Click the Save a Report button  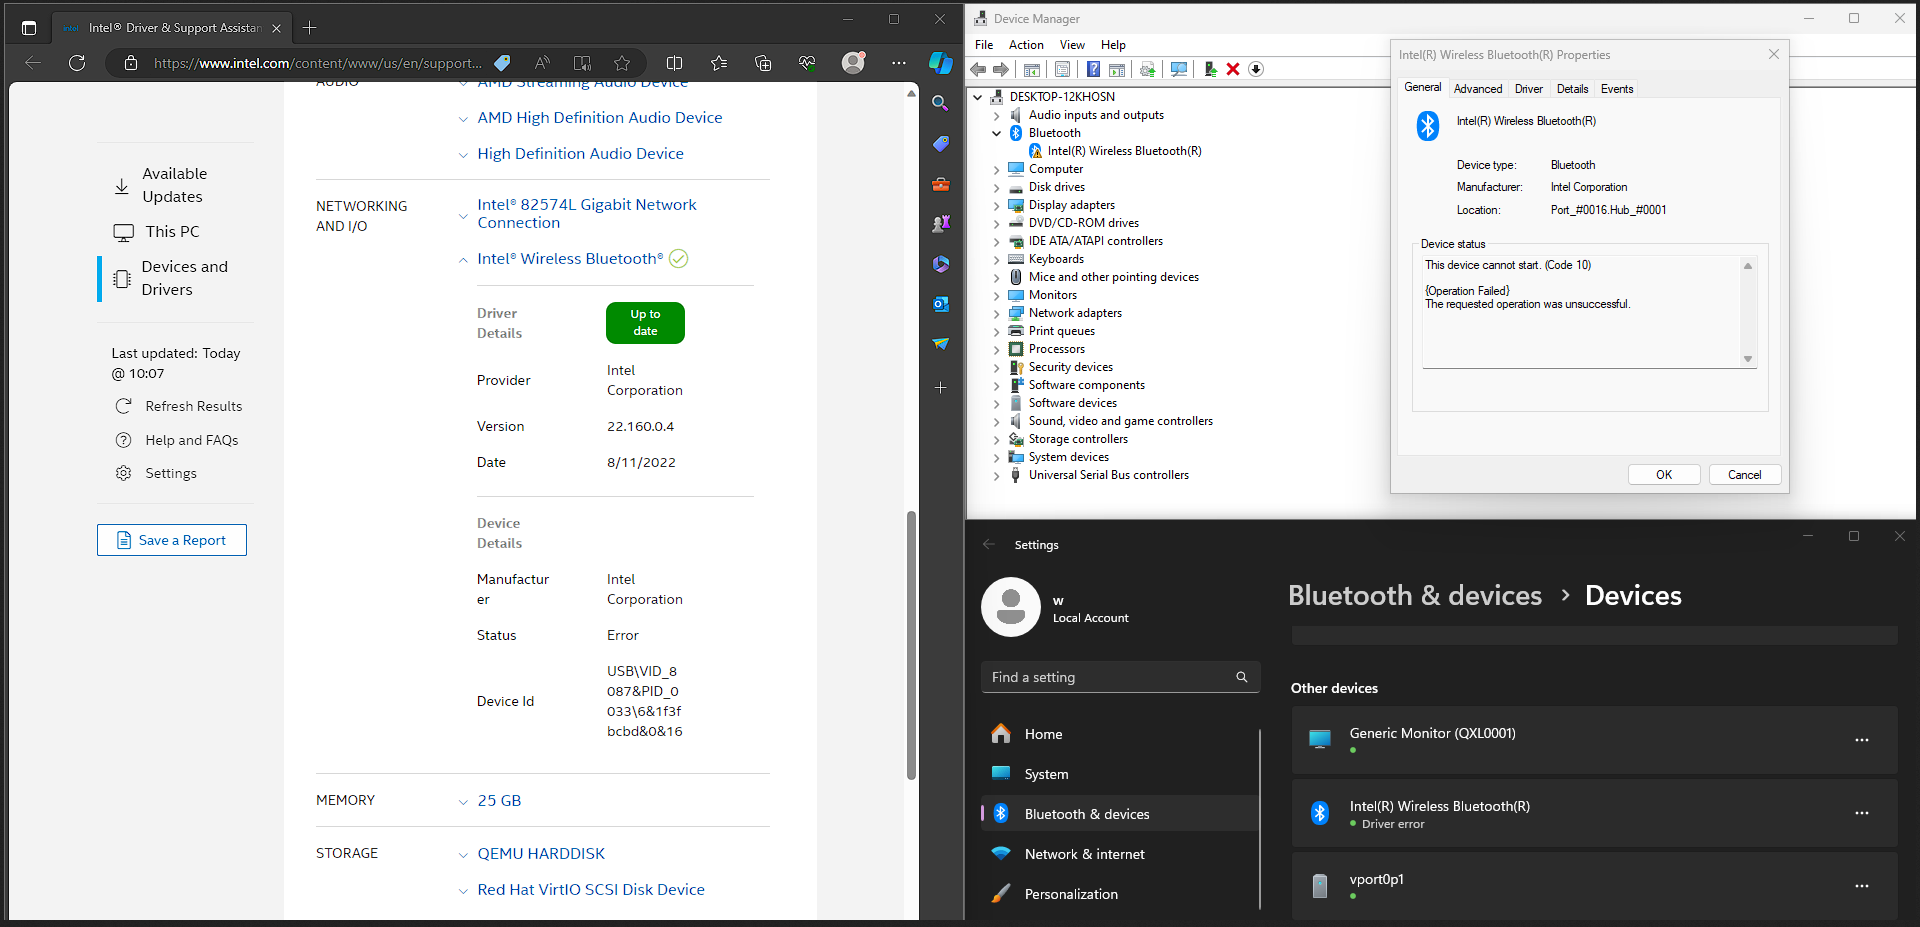coord(172,540)
